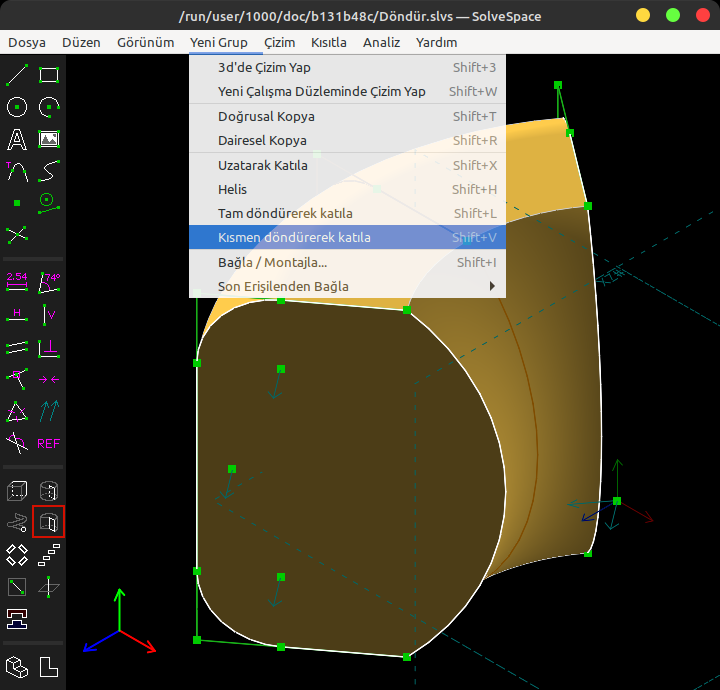720x690 pixels.
Task: Select the rectangle sketch tool
Action: pos(49,75)
